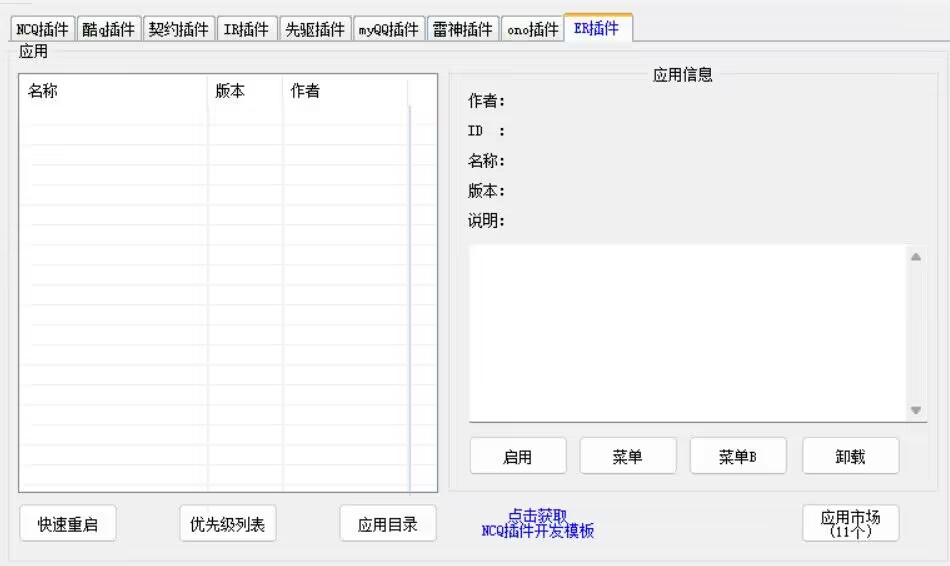Click the 快速重启 button
Viewport: 950px width, 566px height.
tap(68, 524)
